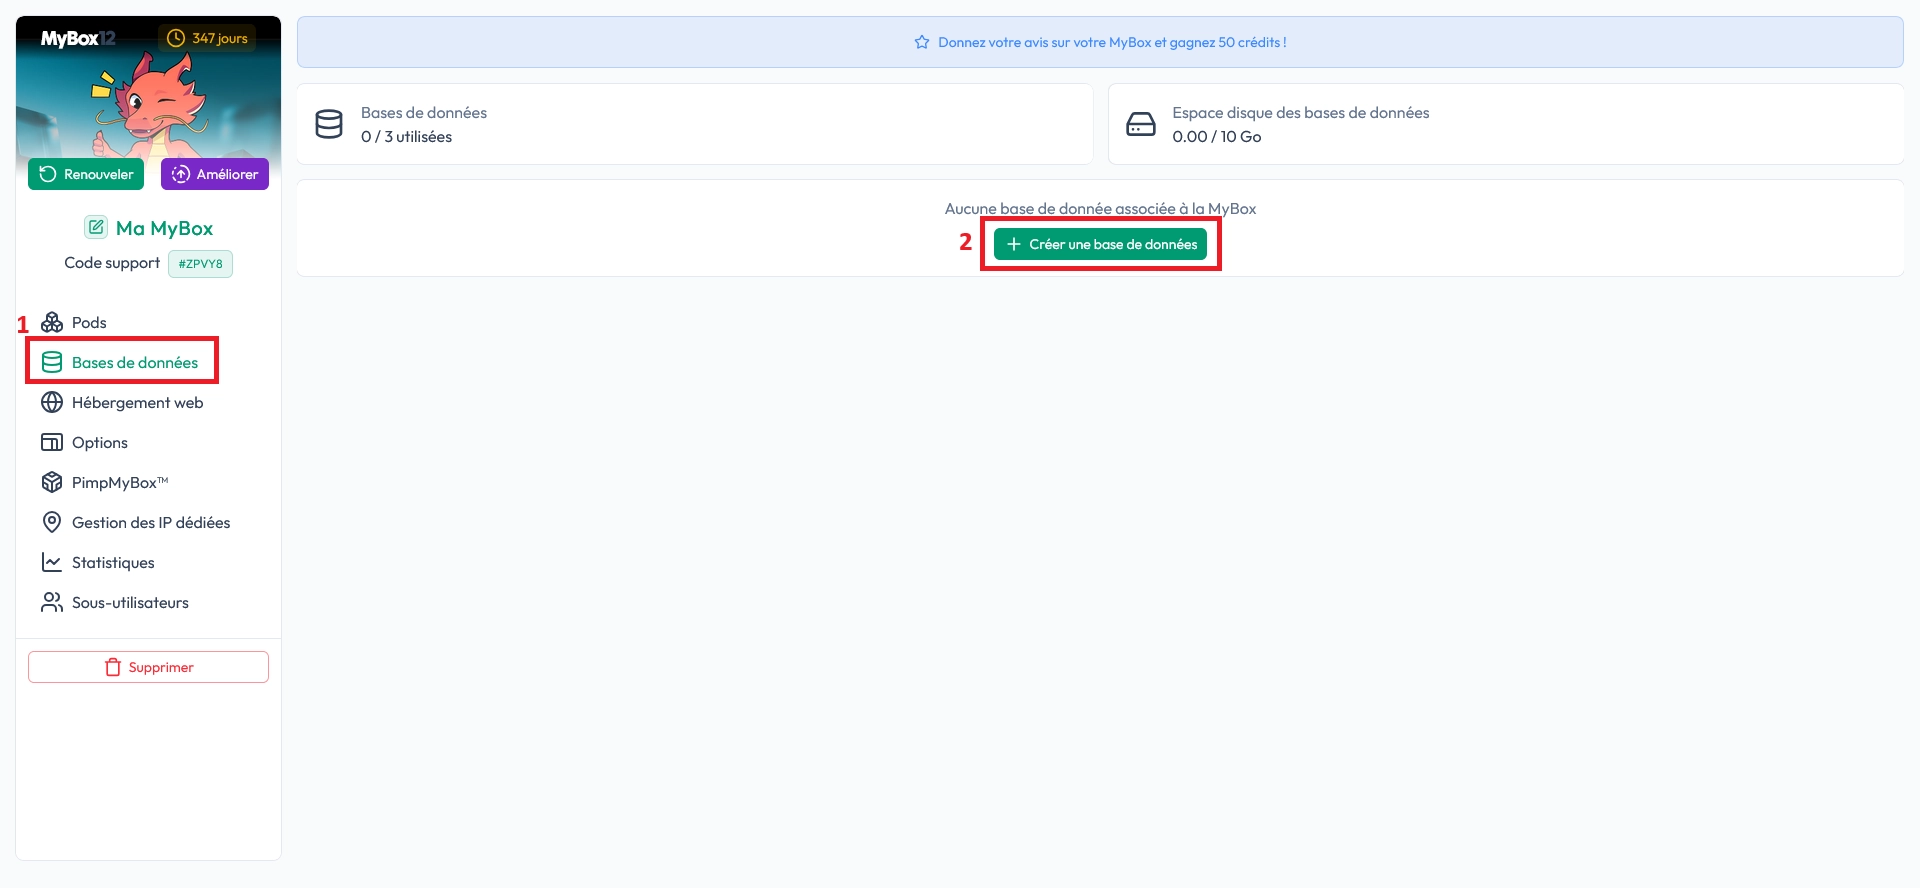Click the Options panel icon
The height and width of the screenshot is (888, 1920).
coord(52,442)
